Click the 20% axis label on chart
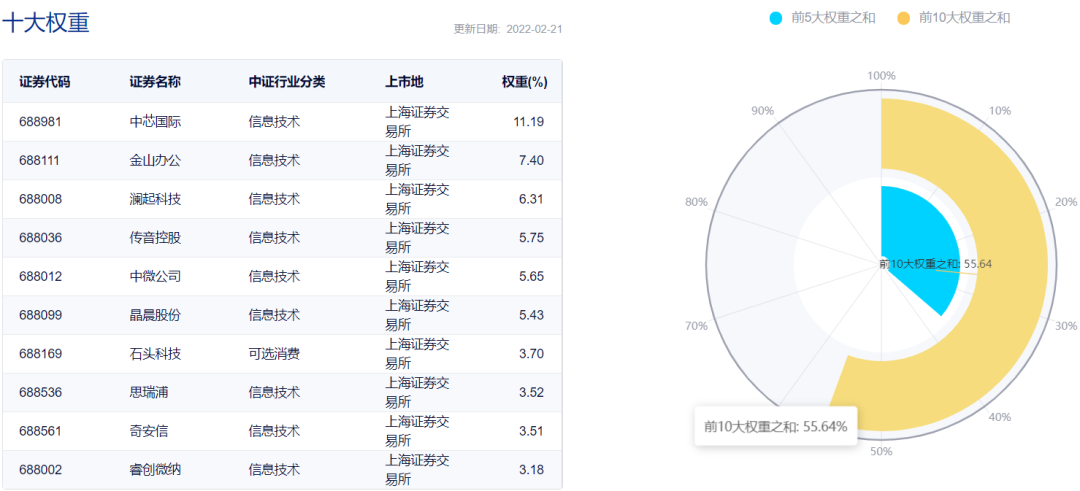The image size is (1080, 491). pos(1066,202)
